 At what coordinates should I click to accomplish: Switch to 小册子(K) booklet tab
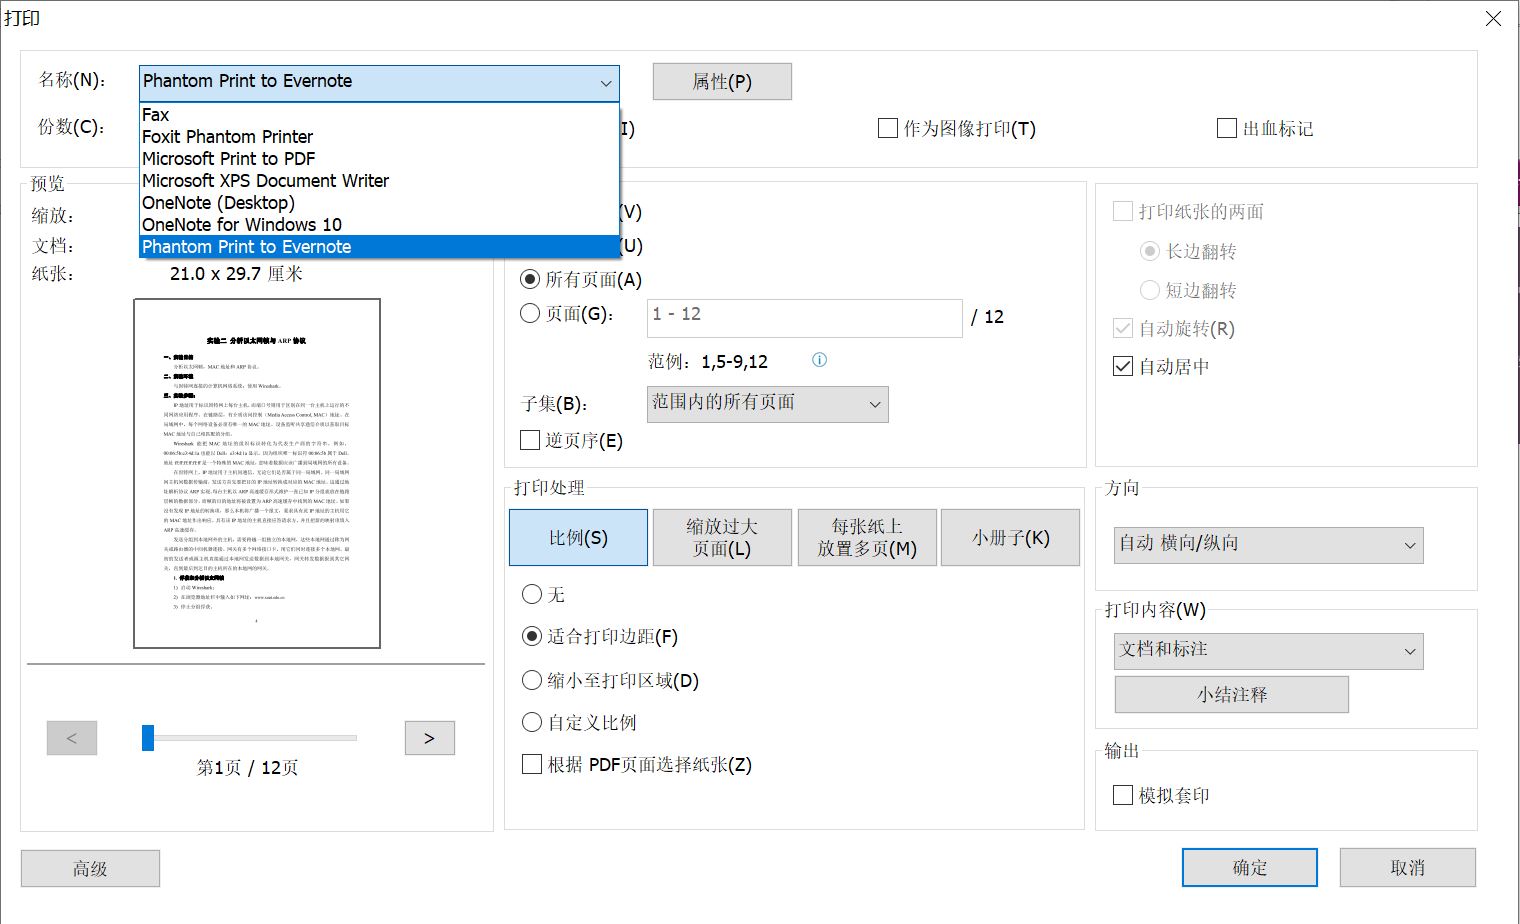click(x=1010, y=538)
